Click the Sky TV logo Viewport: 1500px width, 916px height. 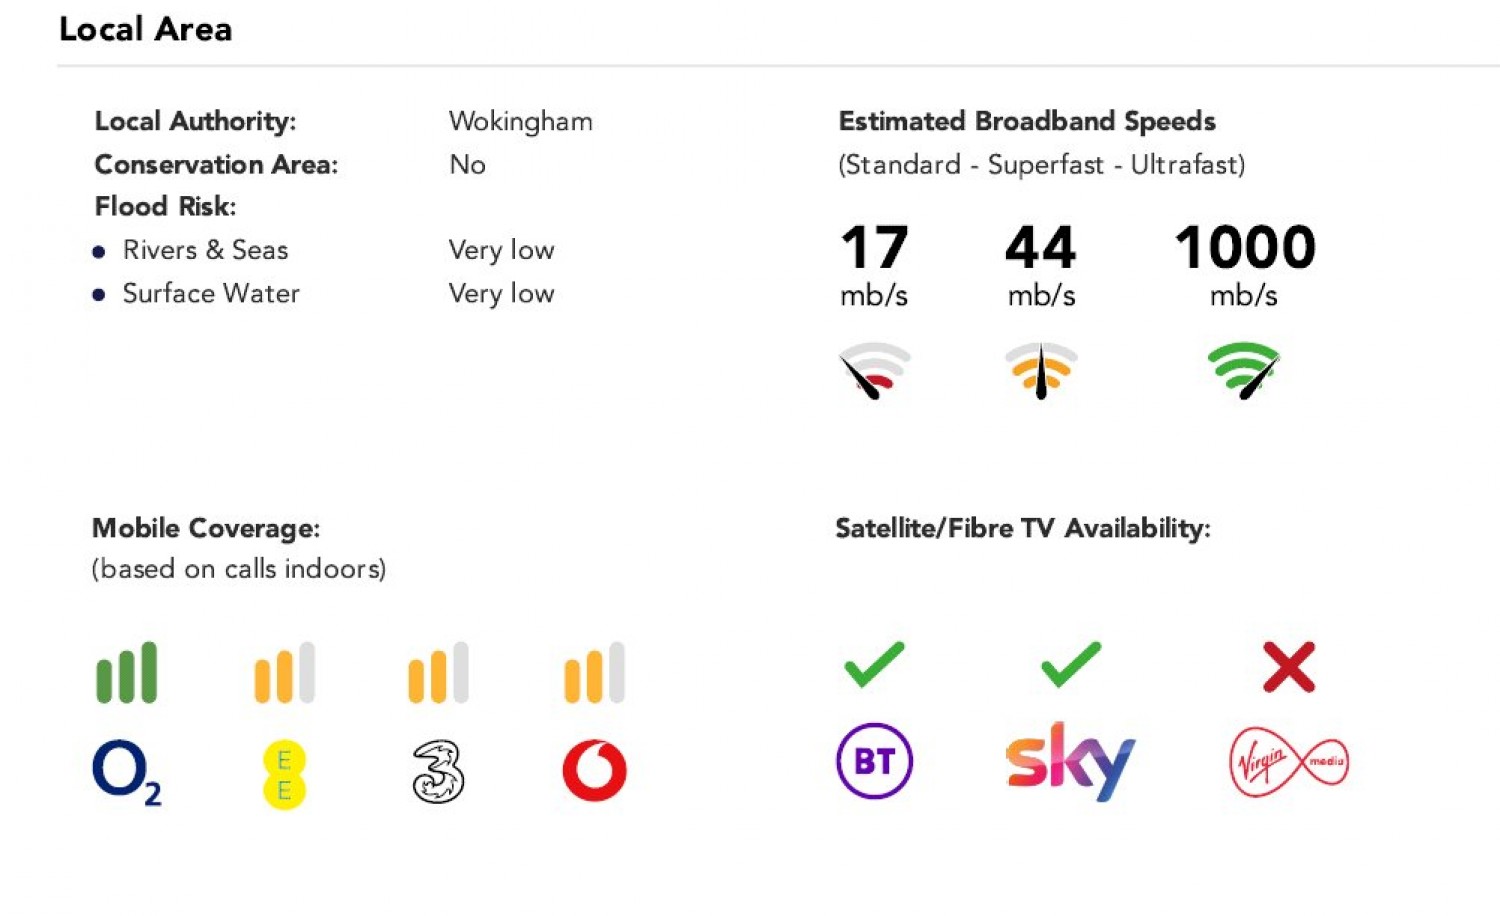1070,762
